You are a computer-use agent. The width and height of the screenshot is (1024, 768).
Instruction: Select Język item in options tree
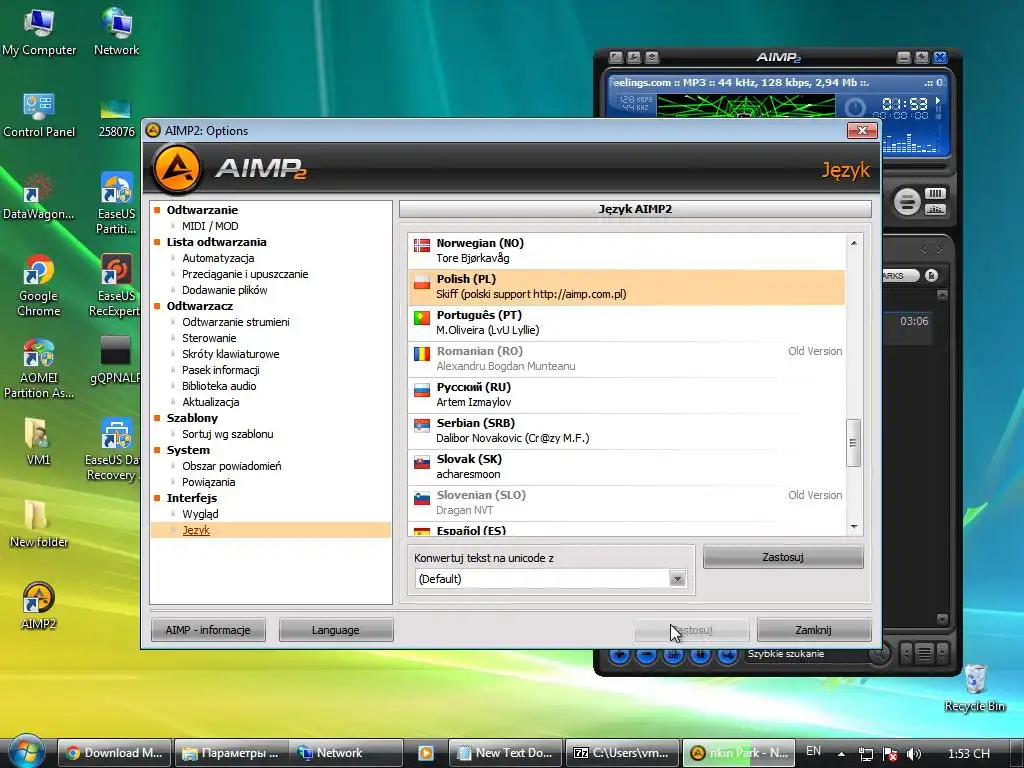point(196,530)
